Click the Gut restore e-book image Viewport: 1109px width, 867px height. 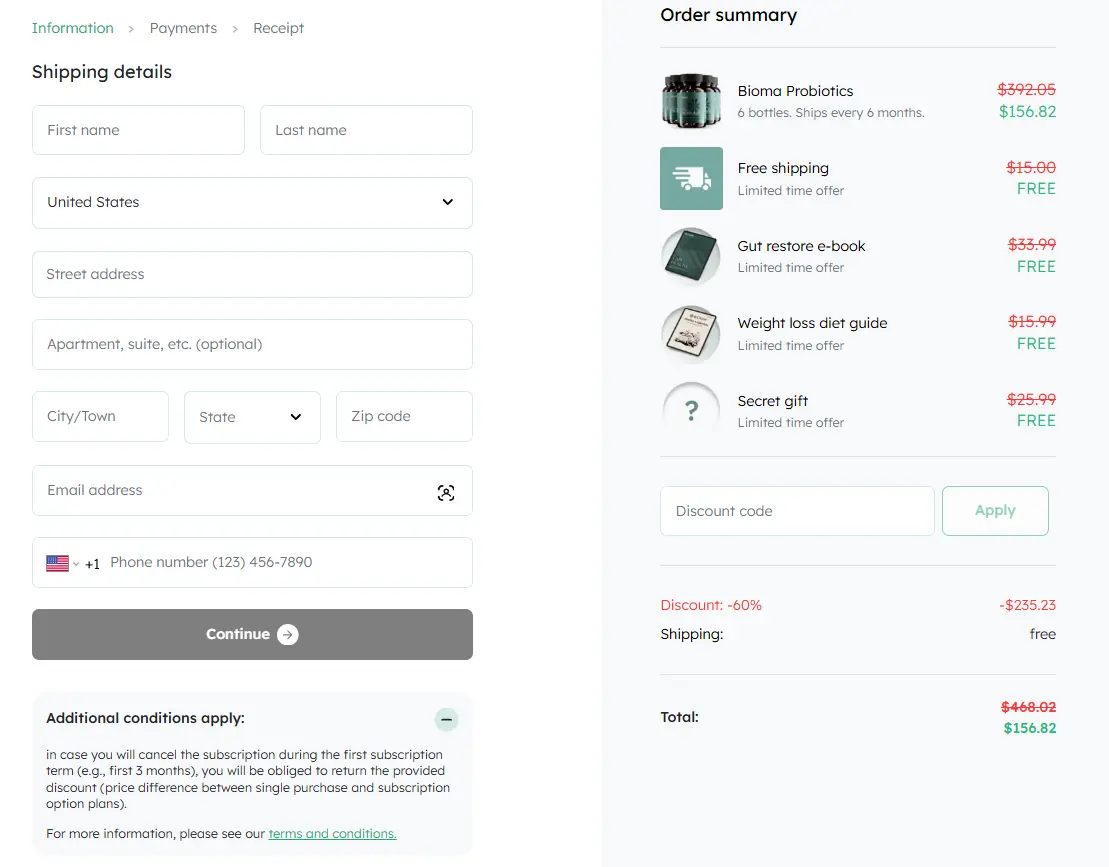(x=691, y=256)
